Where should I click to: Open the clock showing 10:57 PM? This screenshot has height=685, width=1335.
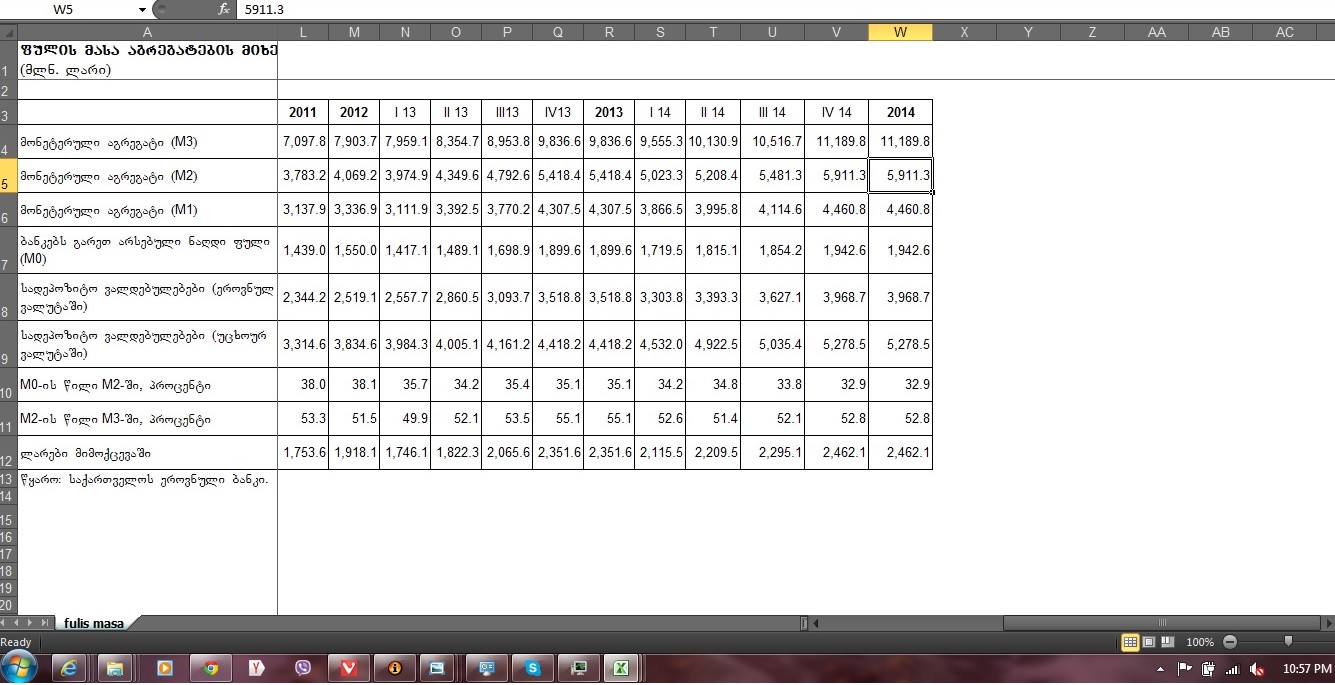[x=1307, y=668]
